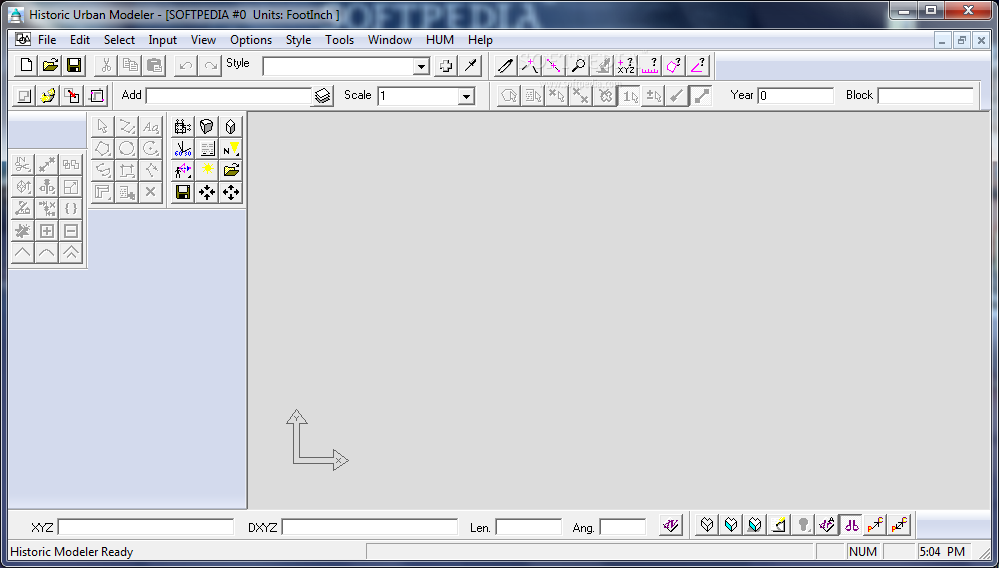Open the Input menu
Image resolution: width=999 pixels, height=568 pixels.
(x=162, y=39)
